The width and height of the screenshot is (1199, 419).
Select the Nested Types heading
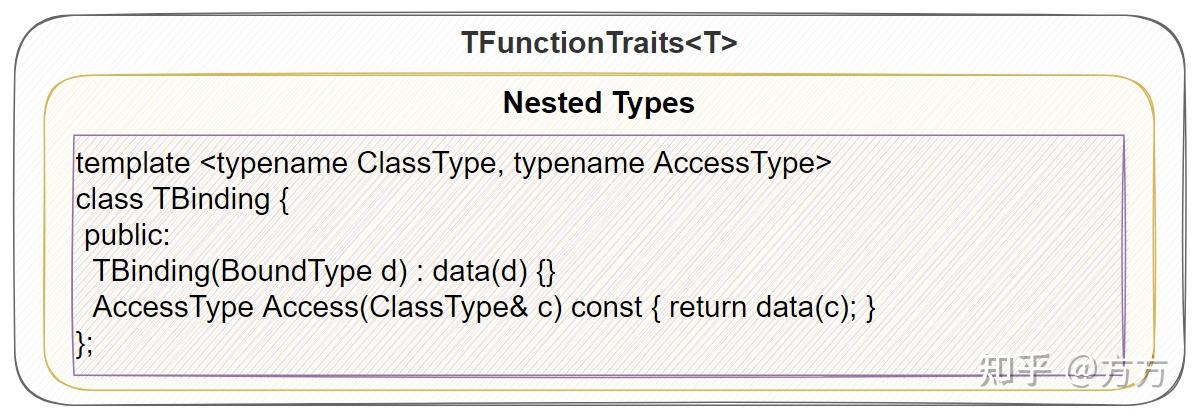tap(599, 102)
